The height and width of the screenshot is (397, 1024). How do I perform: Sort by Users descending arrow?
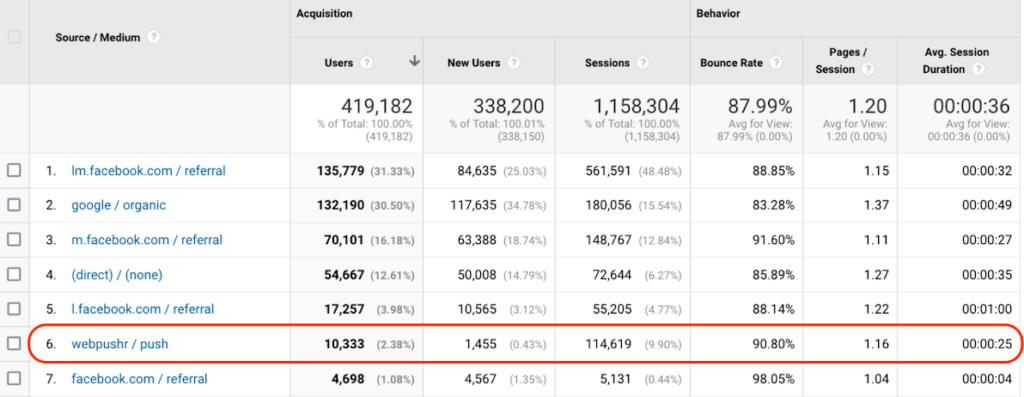(x=414, y=61)
